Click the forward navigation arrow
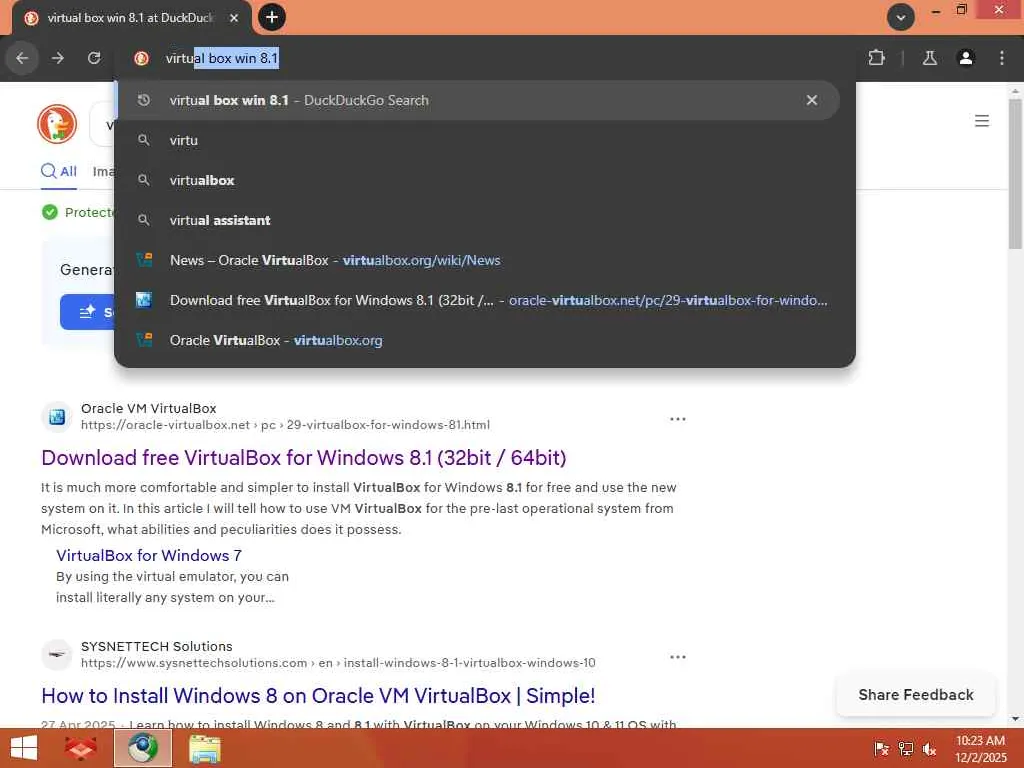1024x768 pixels. (x=58, y=58)
